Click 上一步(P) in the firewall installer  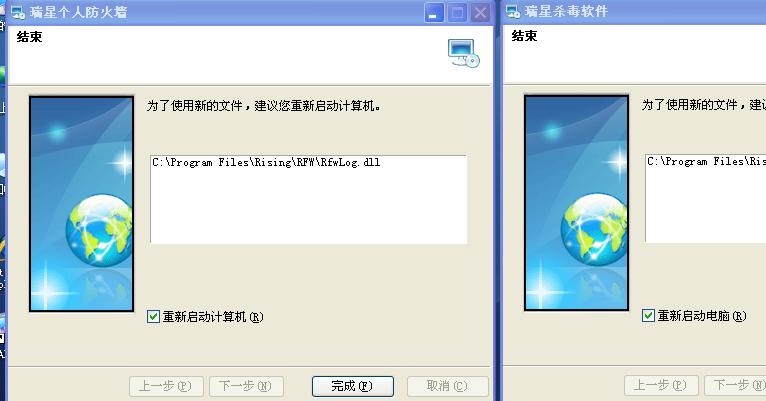pos(167,386)
